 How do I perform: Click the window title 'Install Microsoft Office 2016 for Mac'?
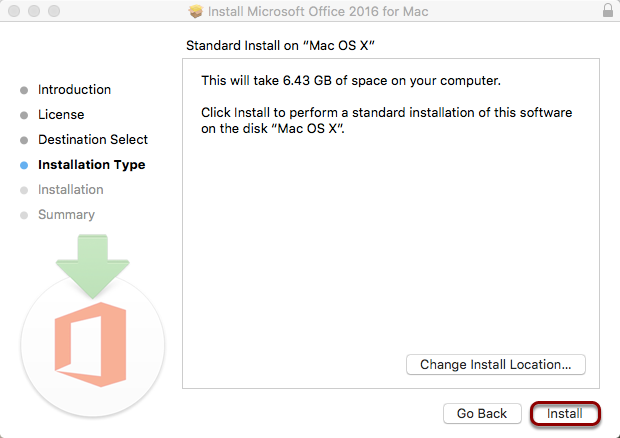coord(318,11)
